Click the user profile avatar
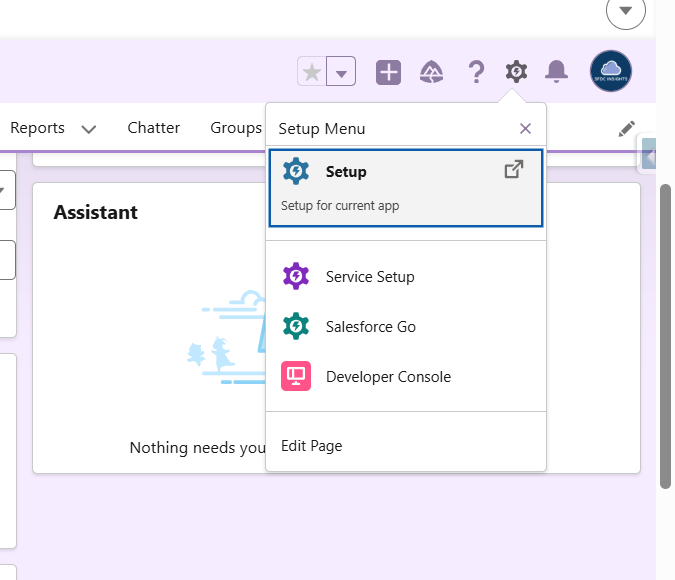This screenshot has width=675, height=580. 610,72
